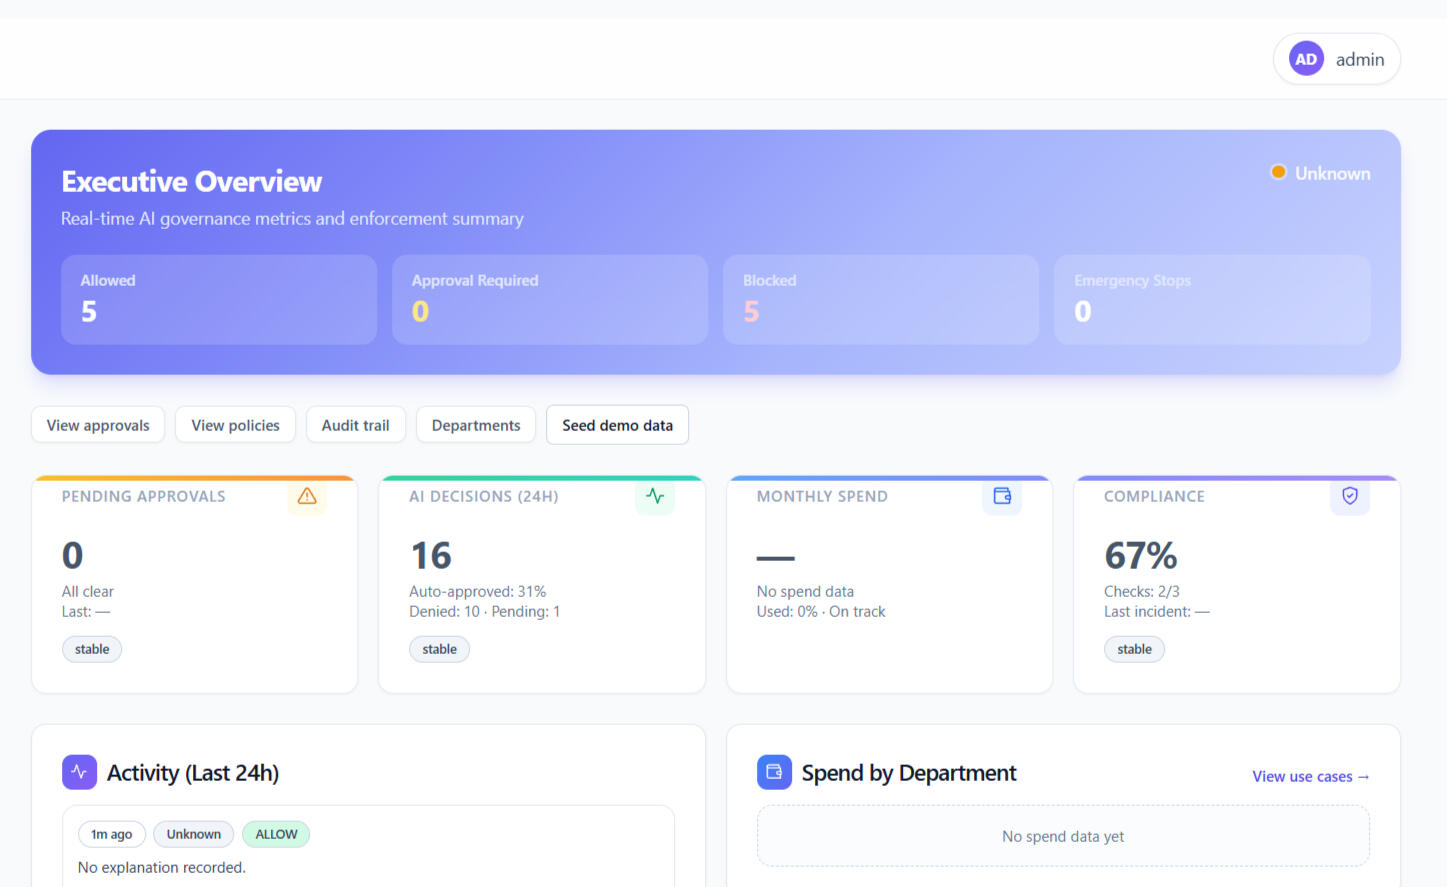
Task: Open the admin user menu
Action: point(1337,59)
